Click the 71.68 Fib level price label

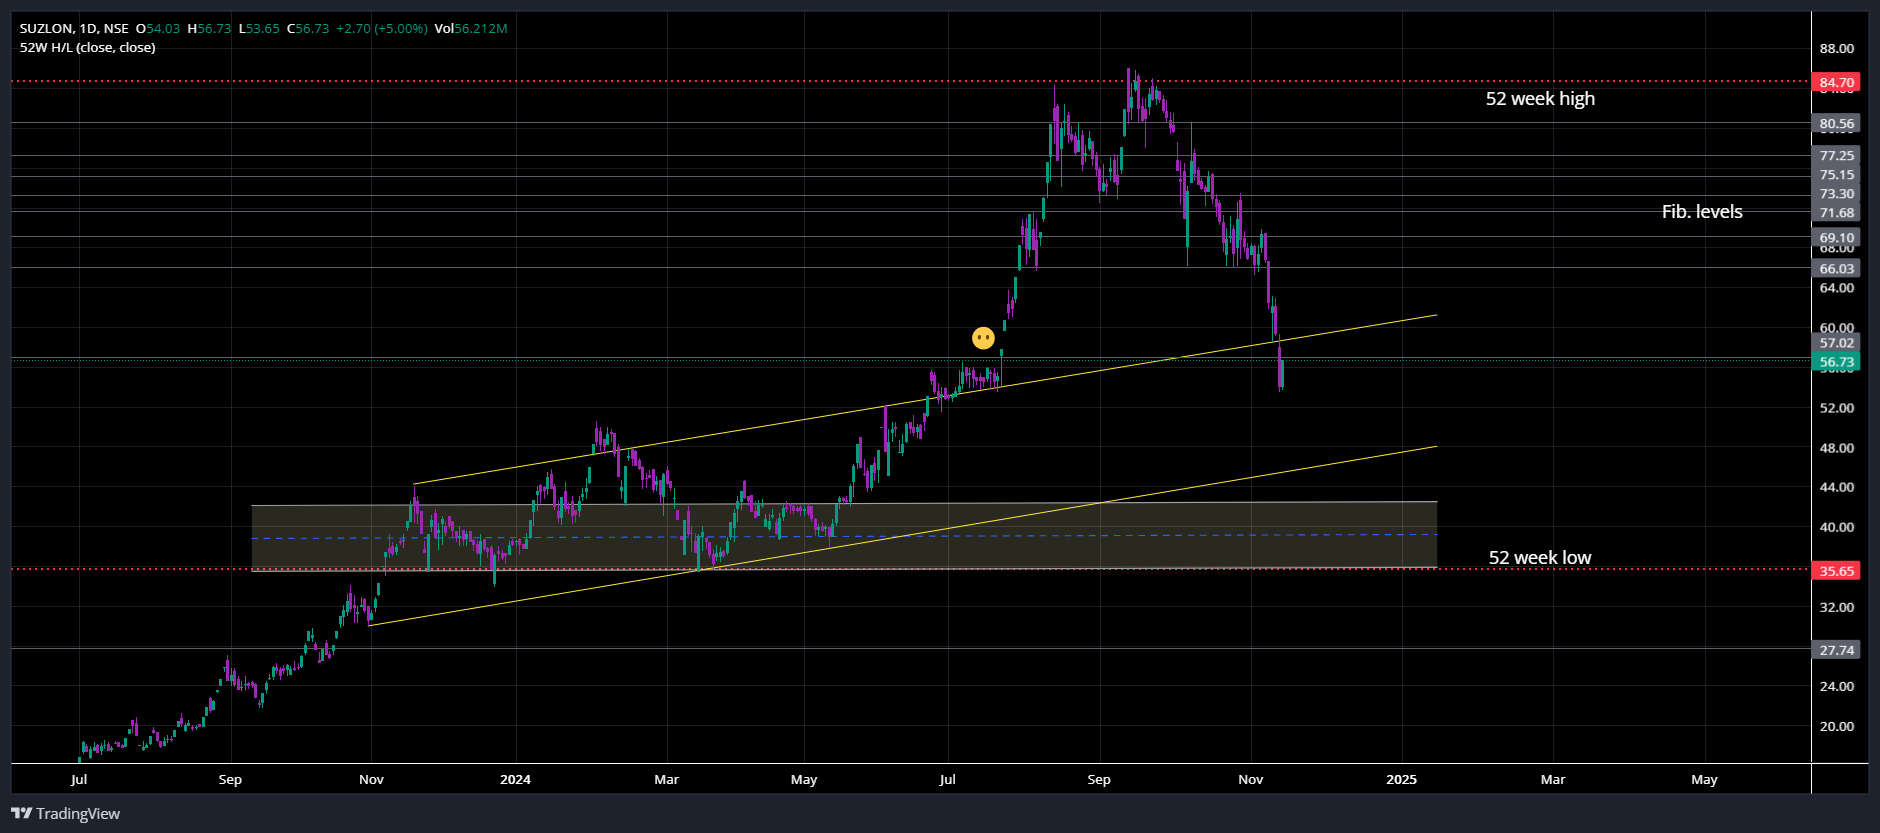[x=1836, y=212]
